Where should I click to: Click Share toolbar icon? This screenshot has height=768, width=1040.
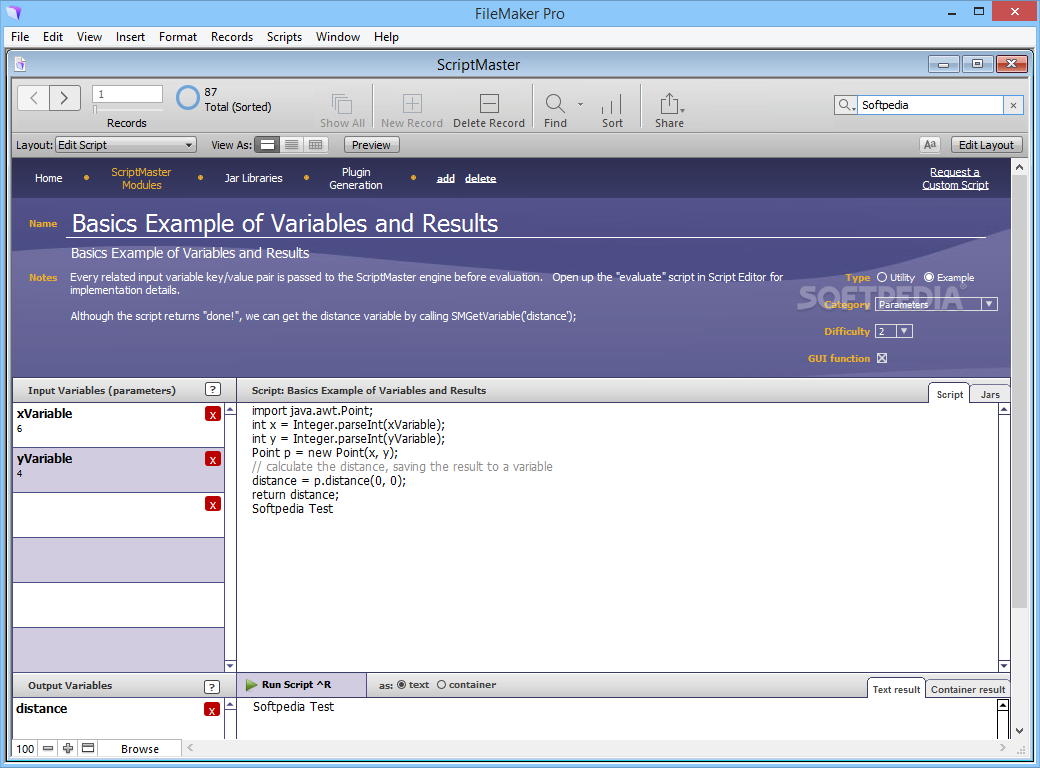pos(669,103)
